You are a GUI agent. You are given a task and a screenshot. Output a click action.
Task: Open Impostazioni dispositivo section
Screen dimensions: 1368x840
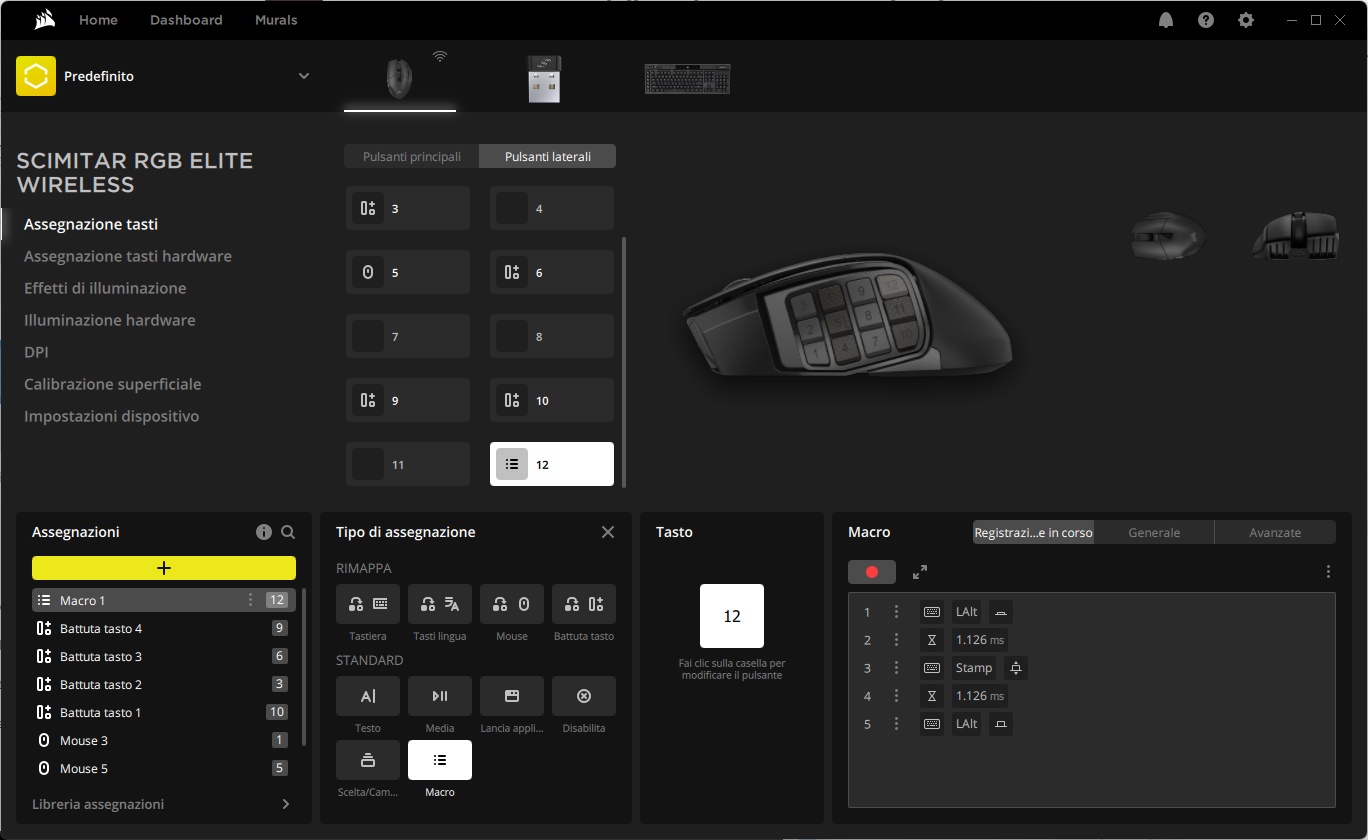click(112, 416)
